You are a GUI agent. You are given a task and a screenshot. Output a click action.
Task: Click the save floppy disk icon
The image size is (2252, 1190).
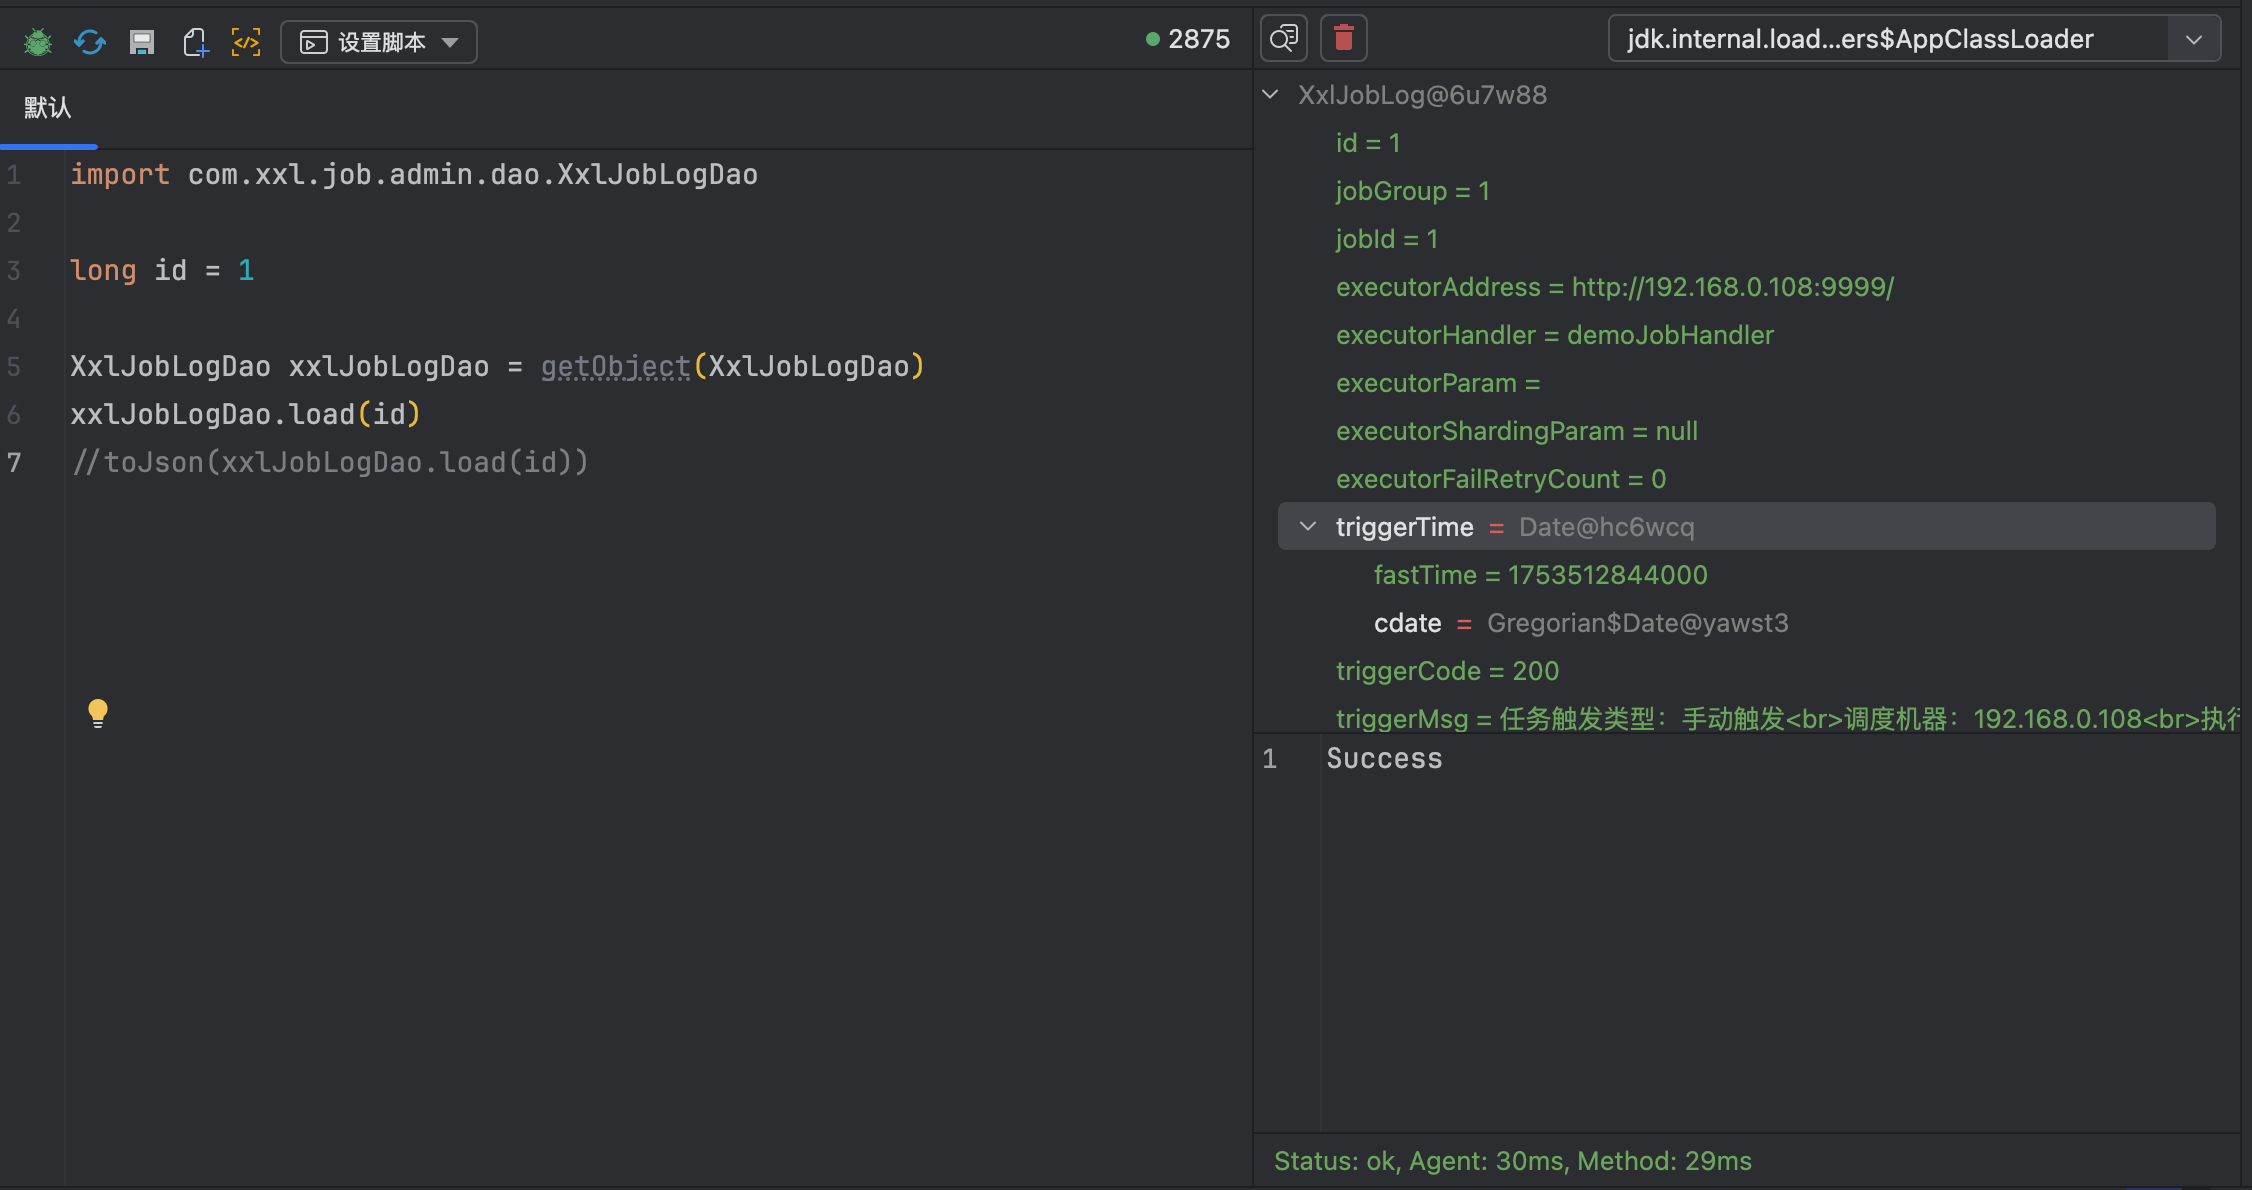pyautogui.click(x=142, y=42)
